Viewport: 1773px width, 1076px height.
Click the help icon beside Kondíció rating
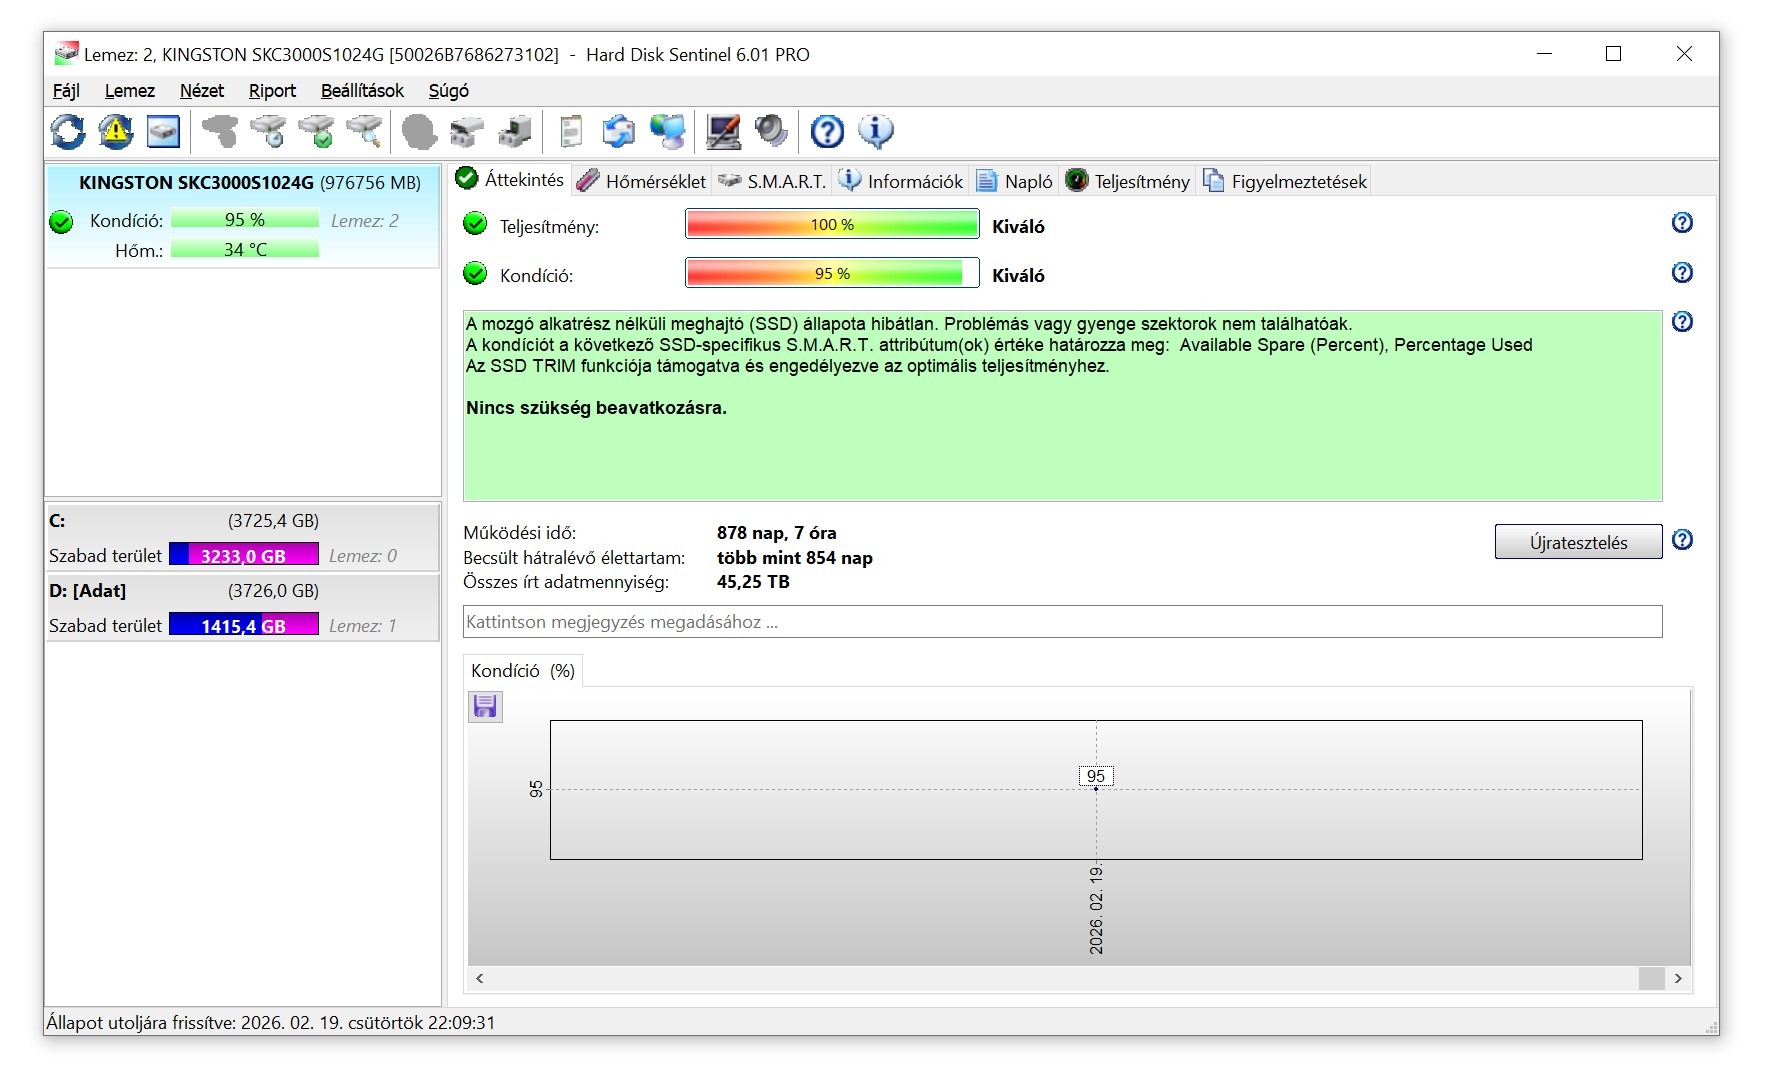pyautogui.click(x=1682, y=272)
